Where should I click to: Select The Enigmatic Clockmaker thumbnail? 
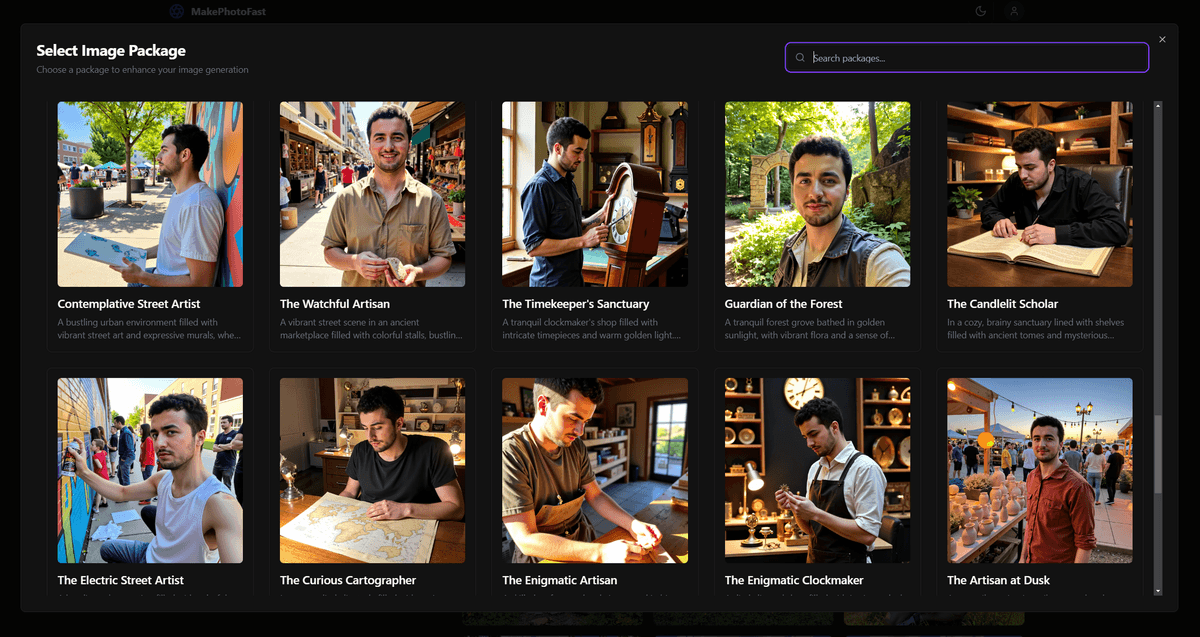[817, 470]
